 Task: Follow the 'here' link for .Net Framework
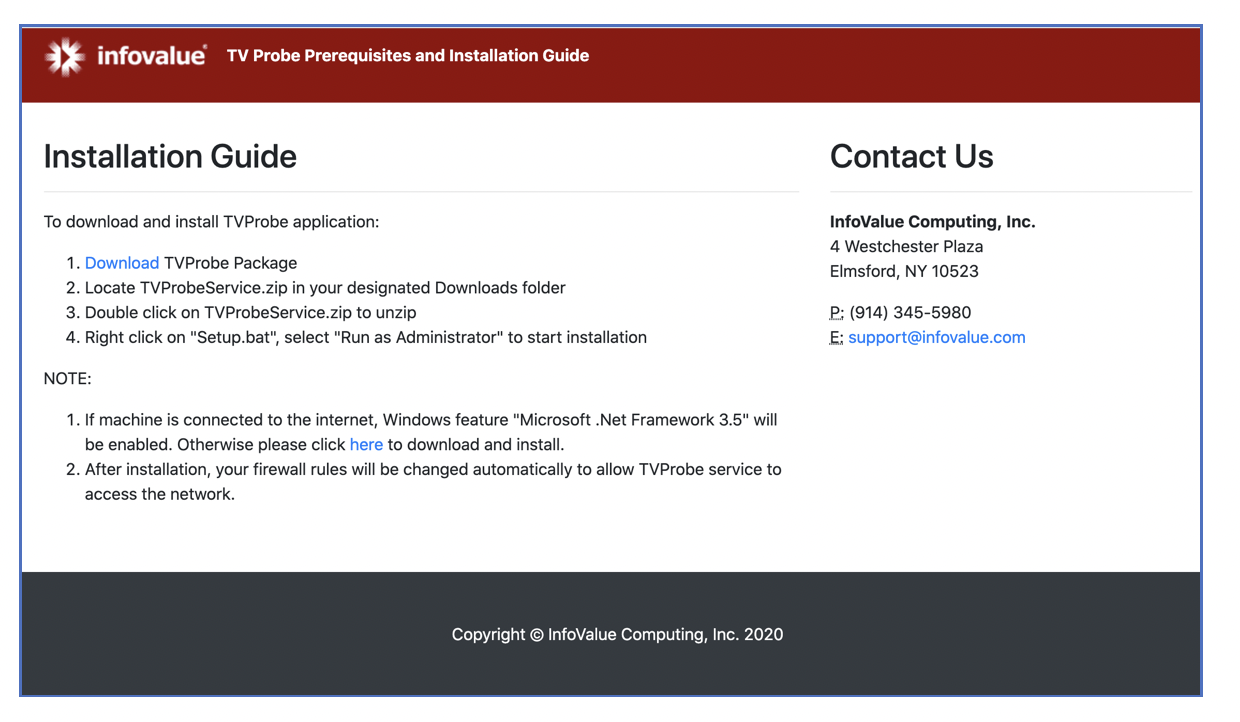point(366,445)
